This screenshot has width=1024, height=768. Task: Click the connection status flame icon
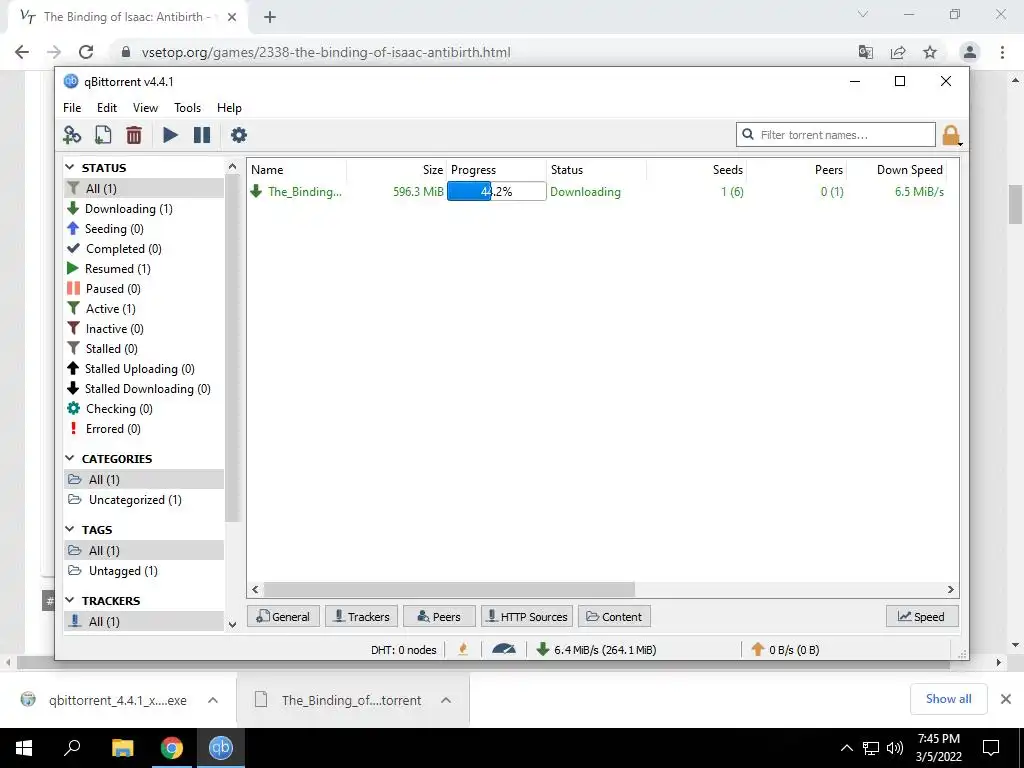463,649
